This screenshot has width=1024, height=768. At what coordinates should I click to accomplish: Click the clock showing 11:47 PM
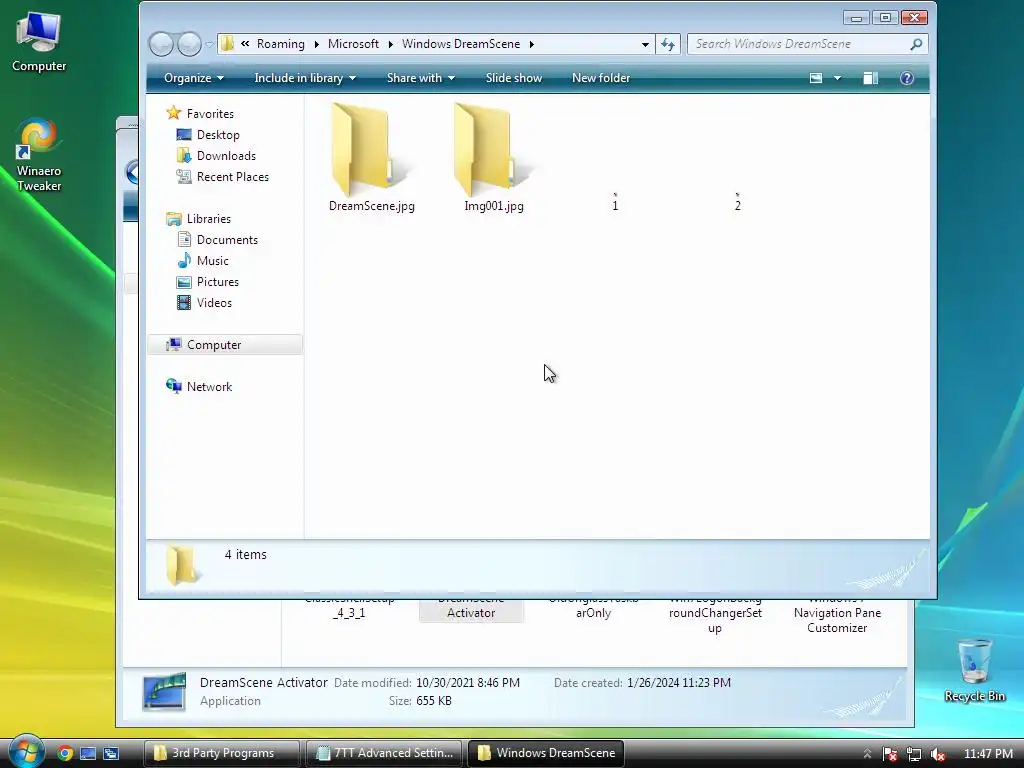tap(988, 754)
